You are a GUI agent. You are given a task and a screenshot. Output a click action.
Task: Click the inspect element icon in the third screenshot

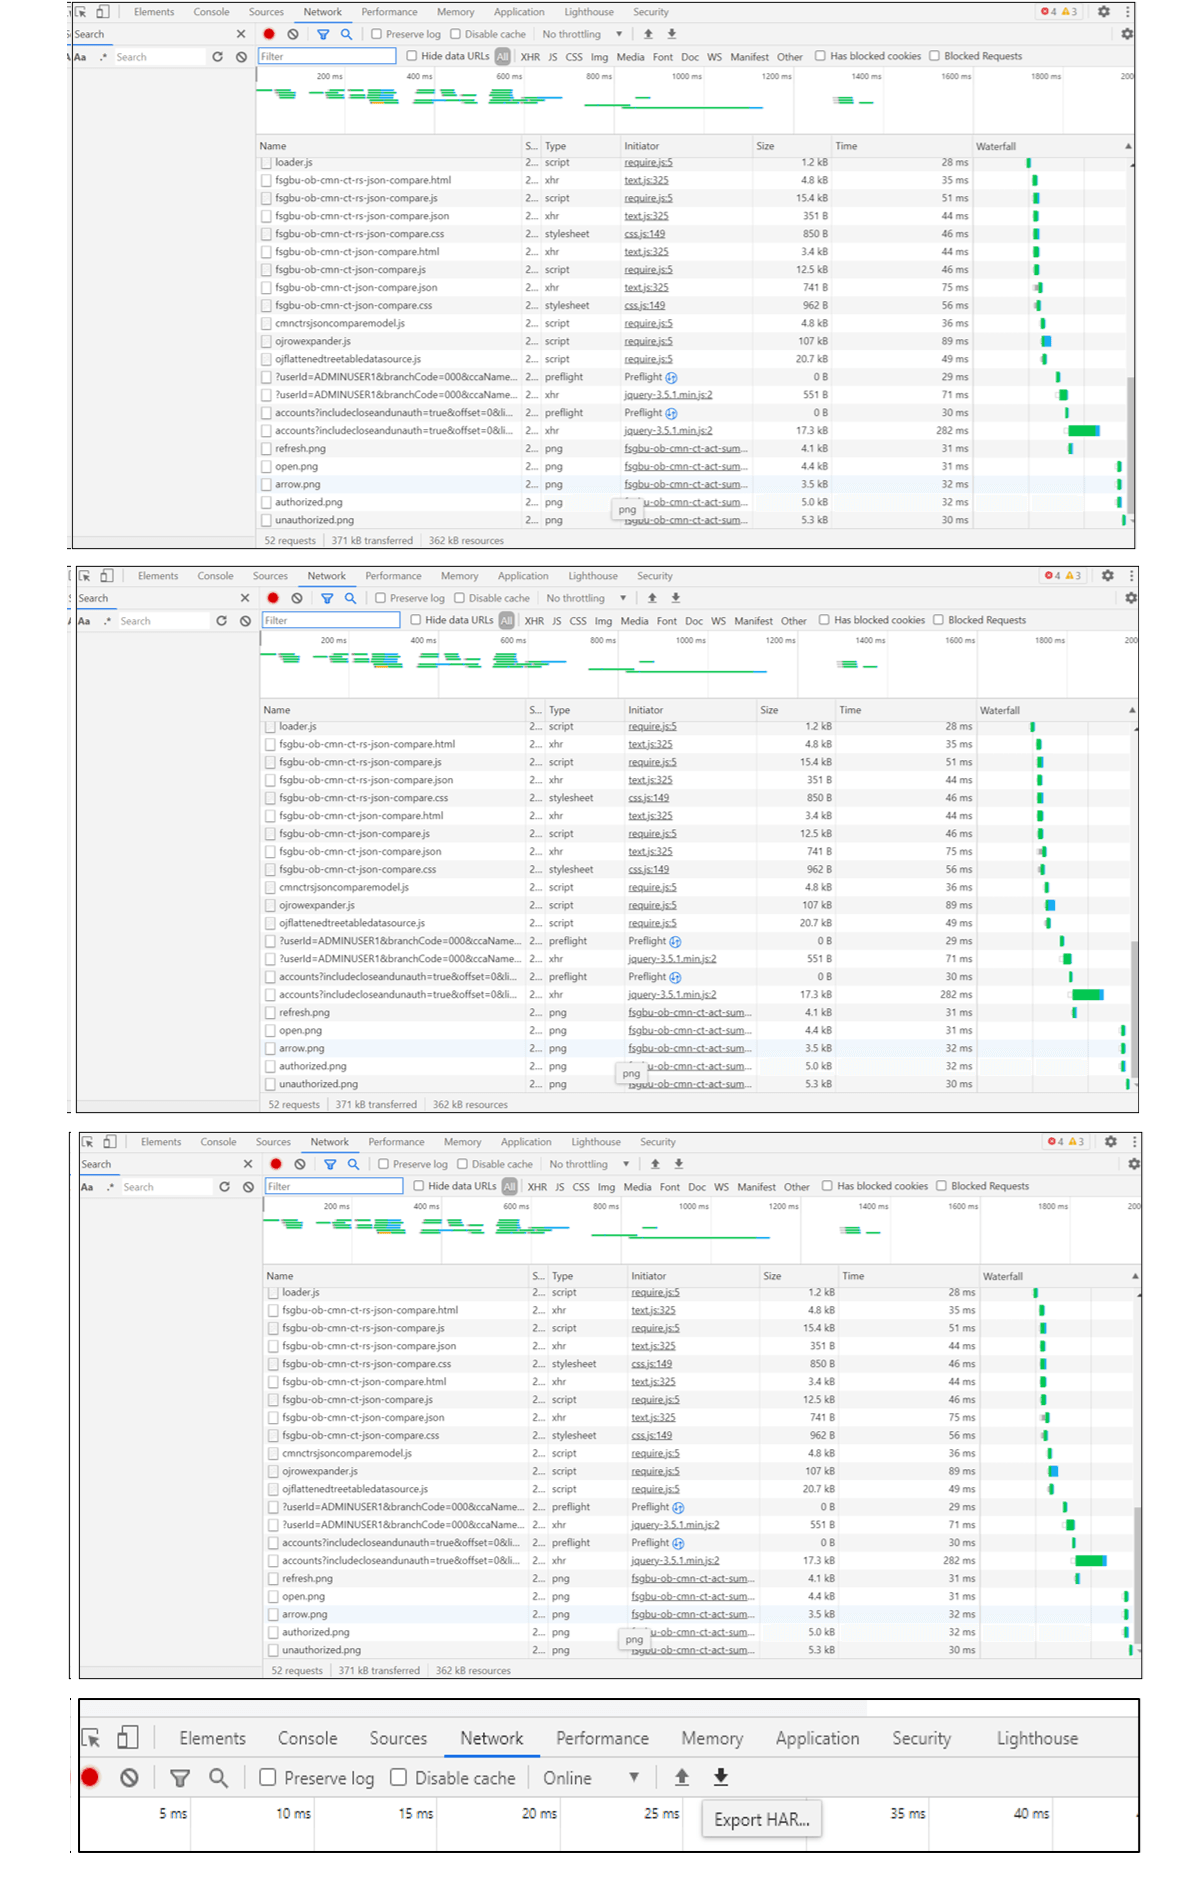88,1142
